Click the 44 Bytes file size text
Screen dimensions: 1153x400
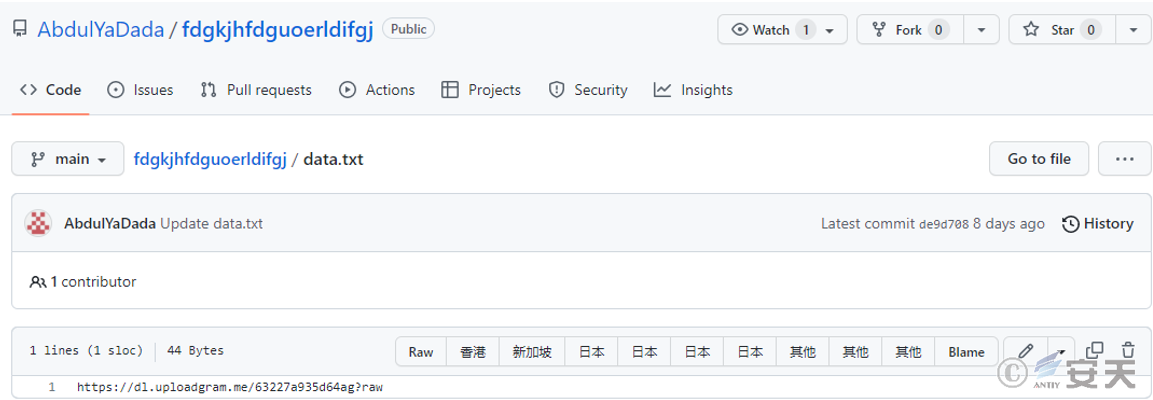(195, 351)
